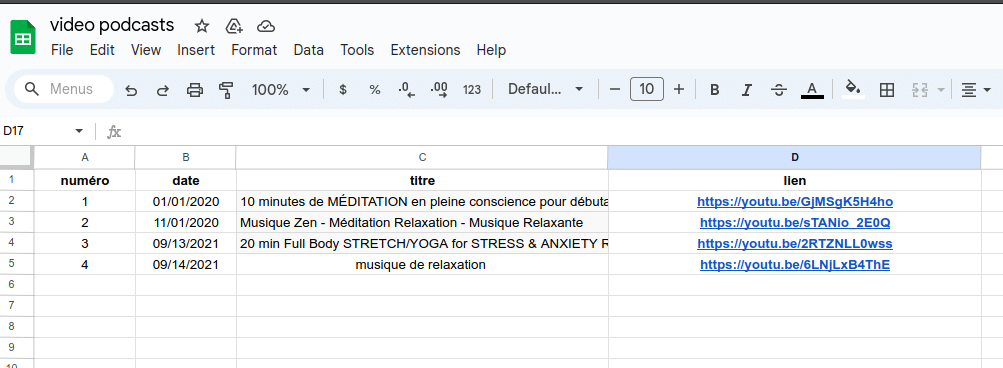Image resolution: width=1003 pixels, height=368 pixels.
Task: Select the cell with date 09/13/2021
Action: pos(186,244)
